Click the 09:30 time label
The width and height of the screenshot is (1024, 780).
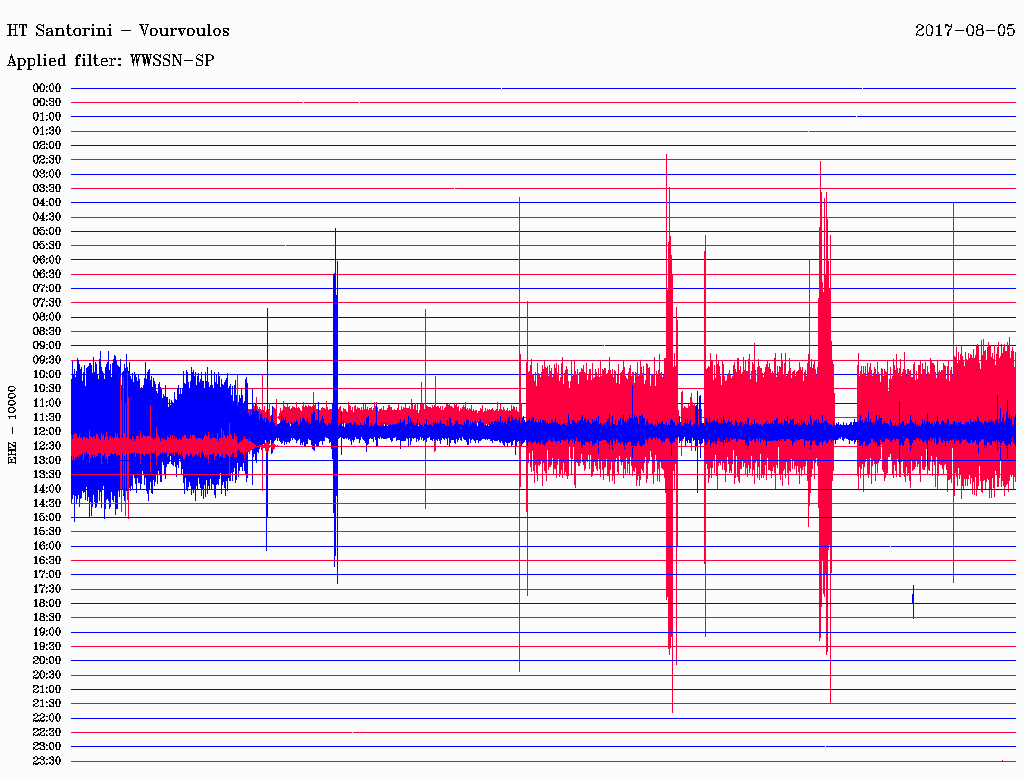(47, 360)
